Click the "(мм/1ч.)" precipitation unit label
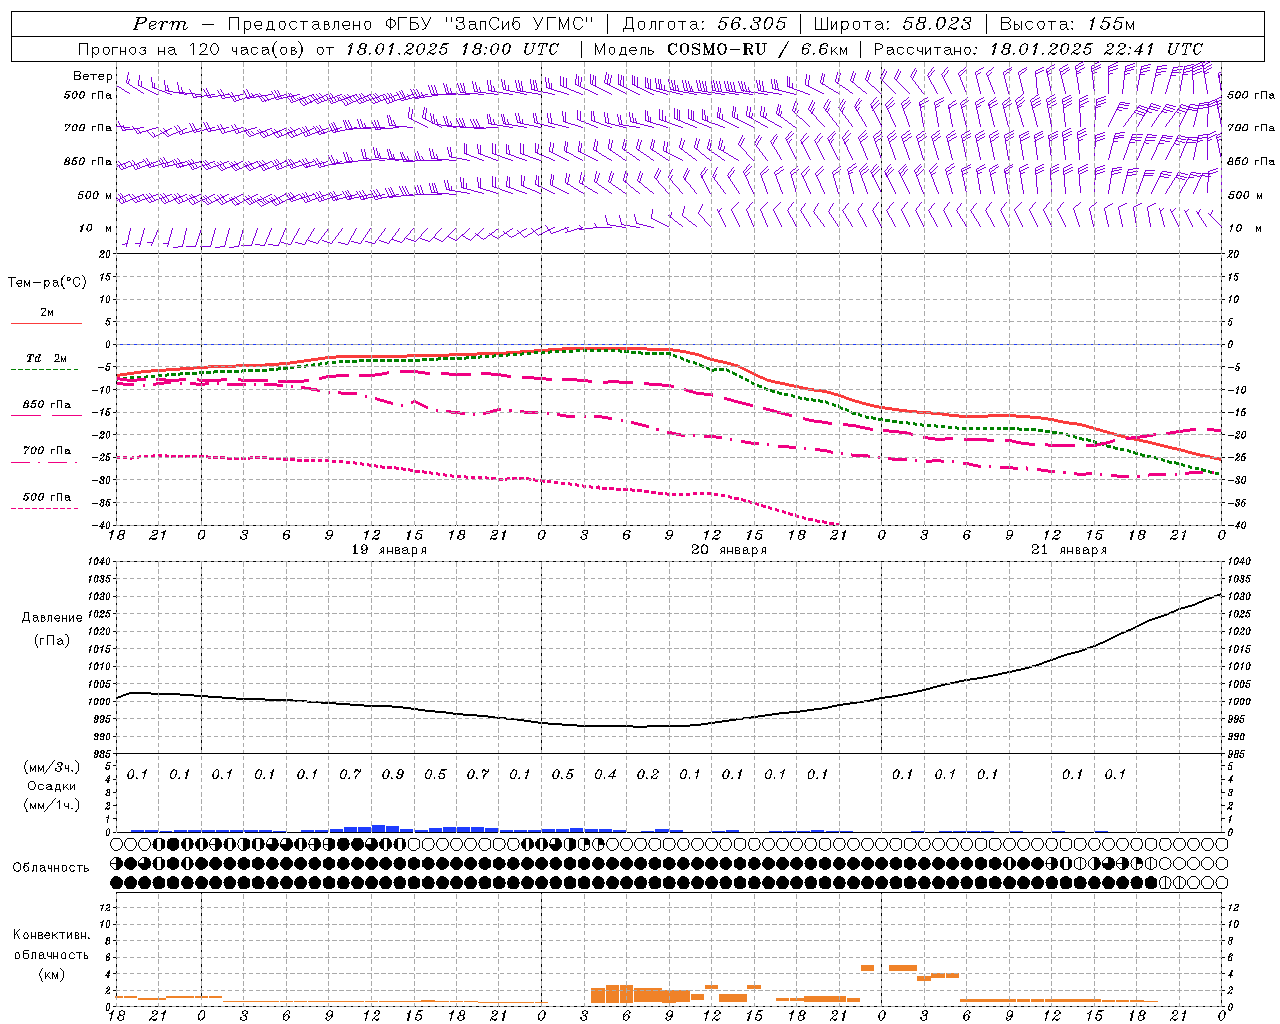The height and width of the screenshot is (1024, 1280). 52,805
